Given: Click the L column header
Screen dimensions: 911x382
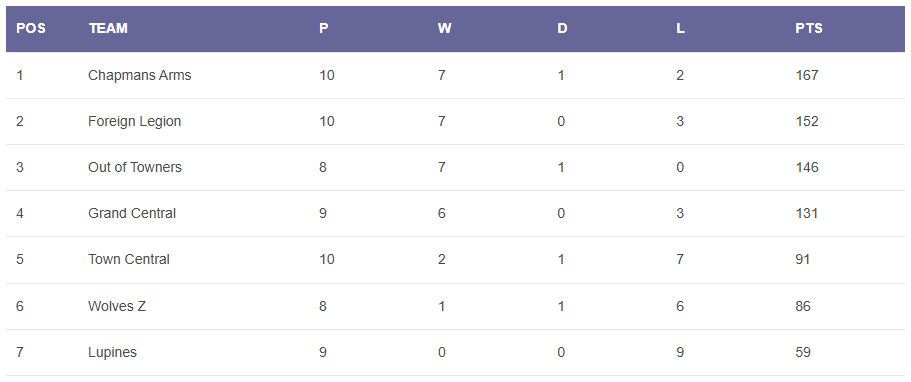Looking at the screenshot, I should [680, 28].
